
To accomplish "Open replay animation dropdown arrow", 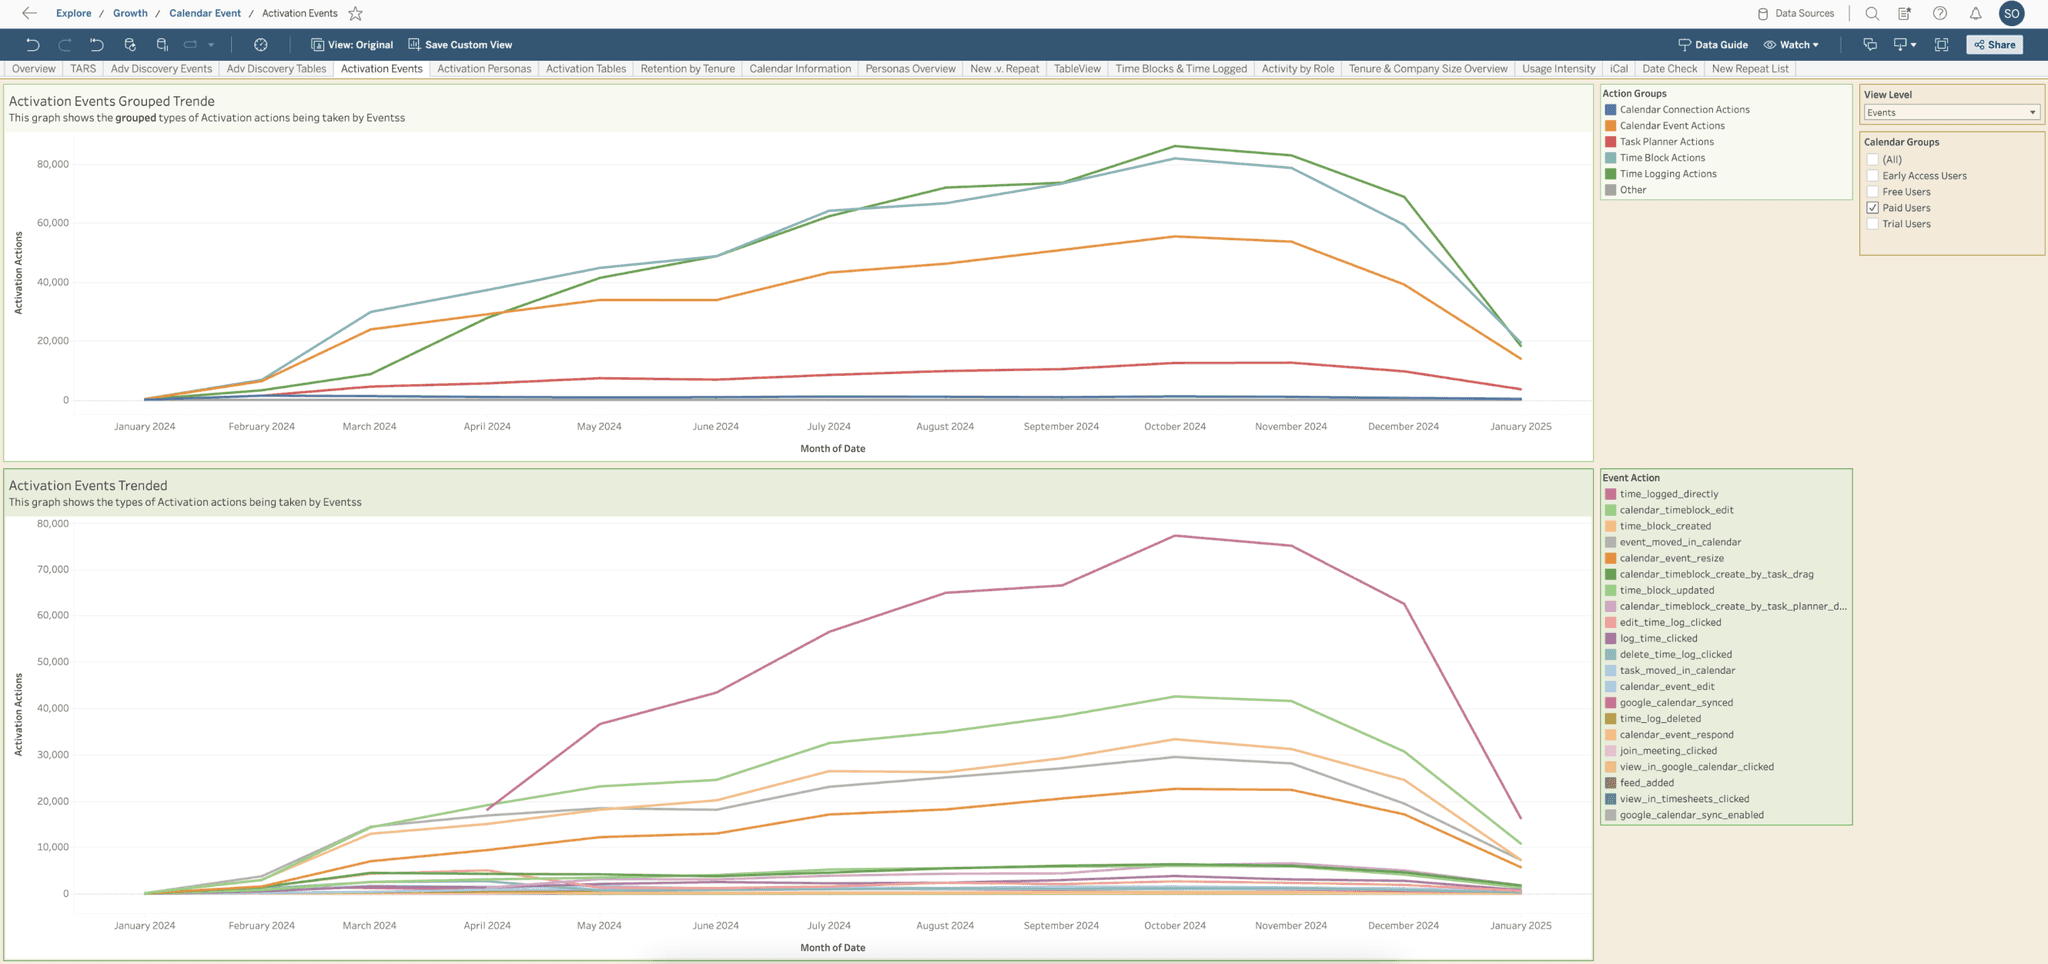I will (x=211, y=44).
